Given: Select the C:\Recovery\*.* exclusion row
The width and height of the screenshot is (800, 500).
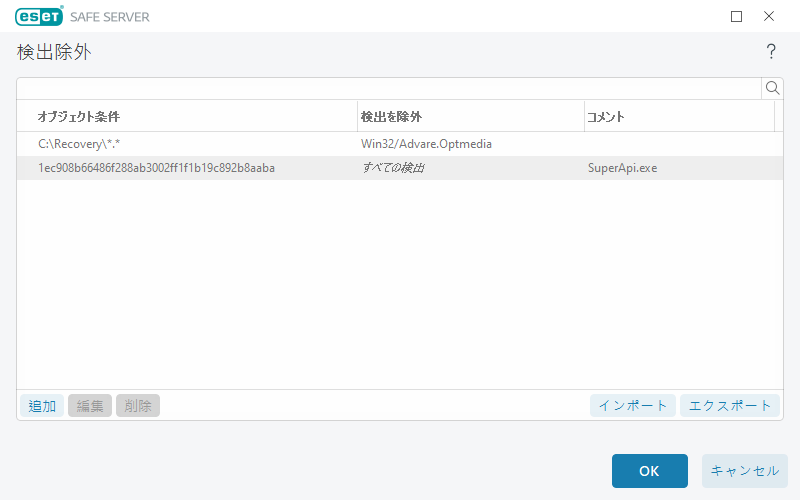Looking at the screenshot, I should pyautogui.click(x=79, y=144).
